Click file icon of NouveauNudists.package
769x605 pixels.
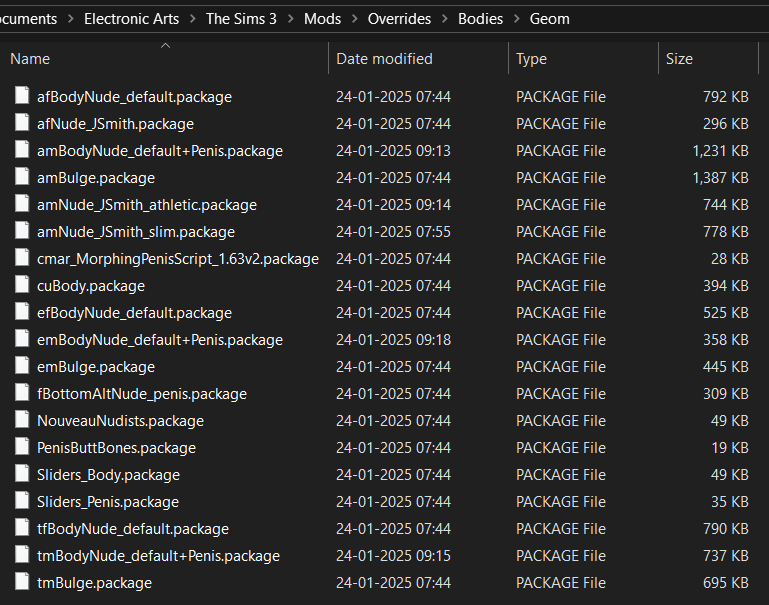point(22,419)
